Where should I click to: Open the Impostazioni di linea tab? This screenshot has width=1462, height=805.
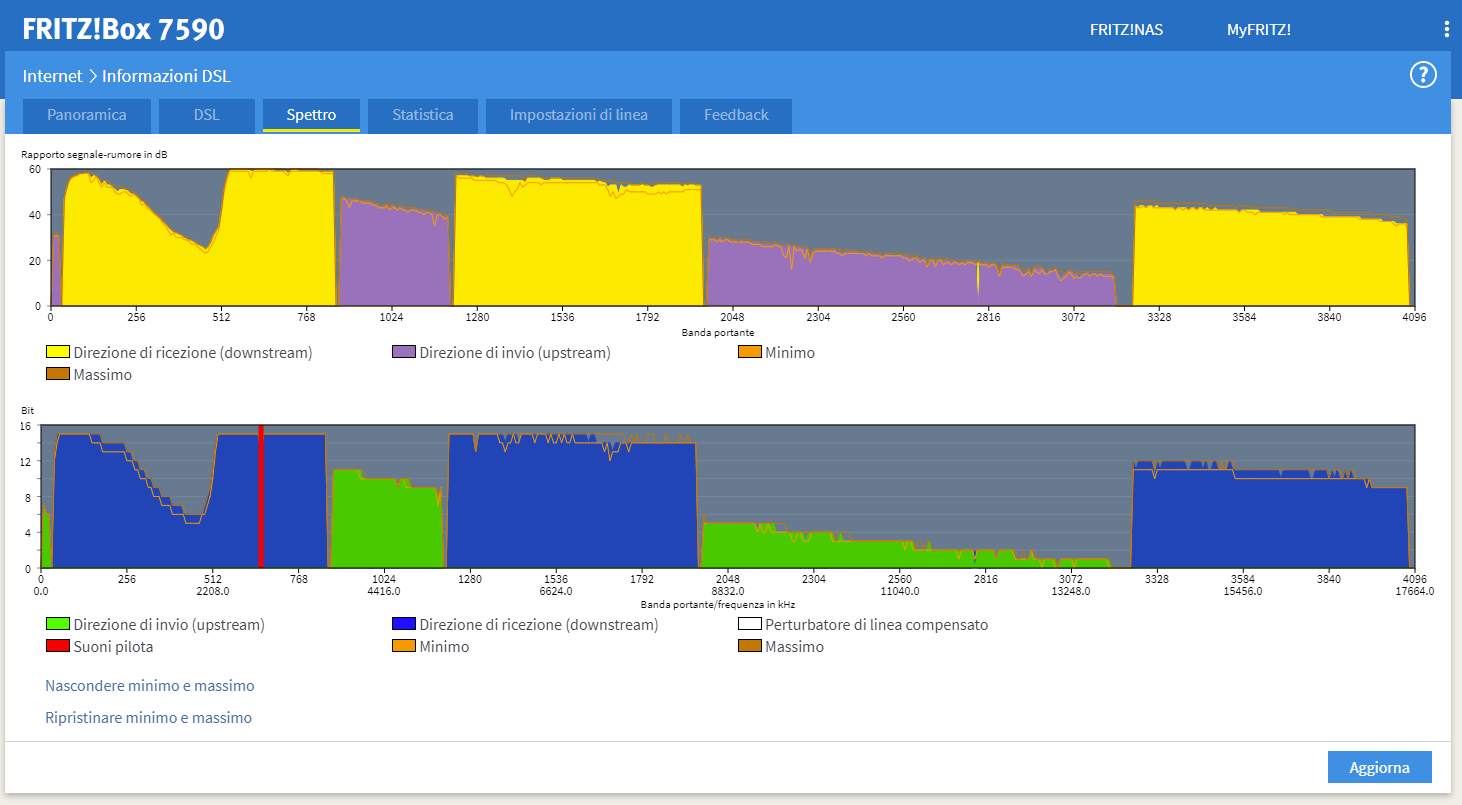tap(578, 115)
